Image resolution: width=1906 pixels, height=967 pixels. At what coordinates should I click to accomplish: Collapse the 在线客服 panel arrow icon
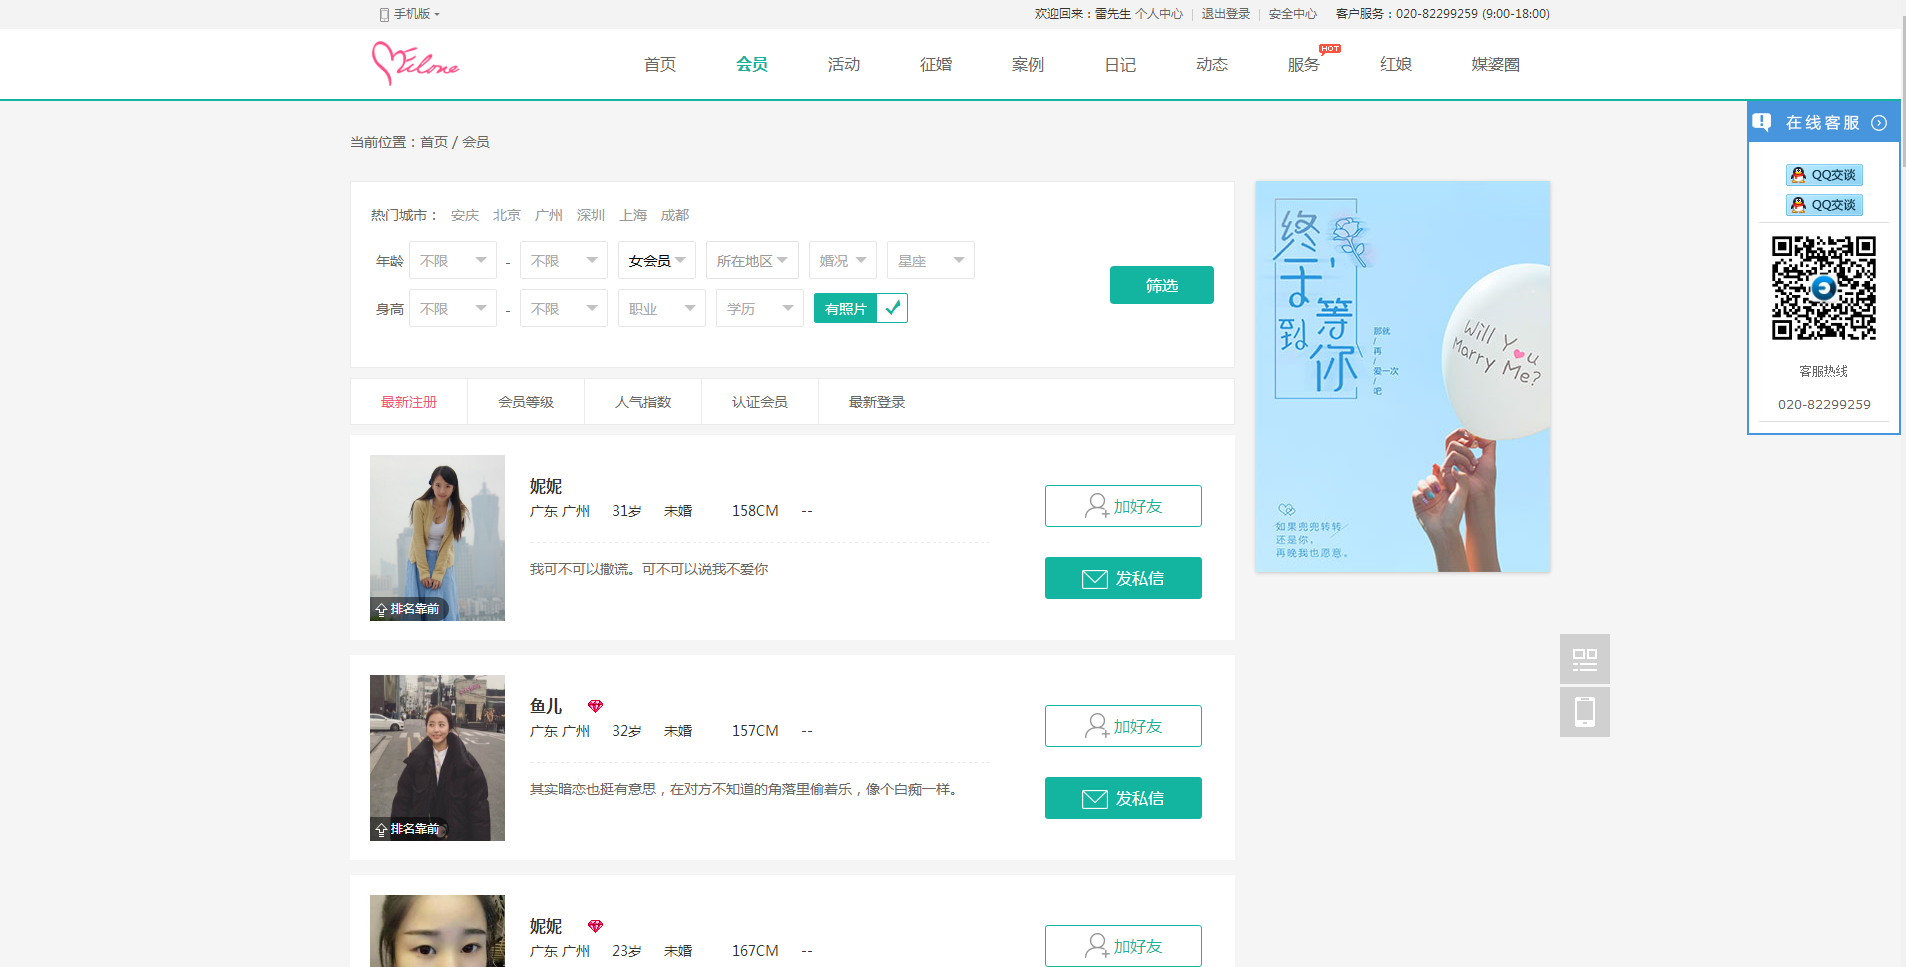(1879, 123)
